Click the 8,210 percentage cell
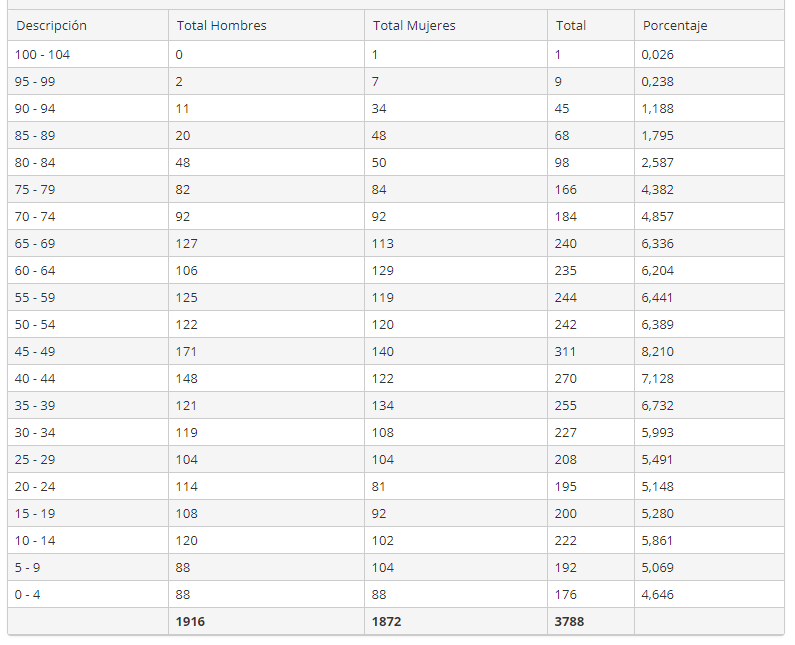This screenshot has width=795, height=645. pos(658,352)
